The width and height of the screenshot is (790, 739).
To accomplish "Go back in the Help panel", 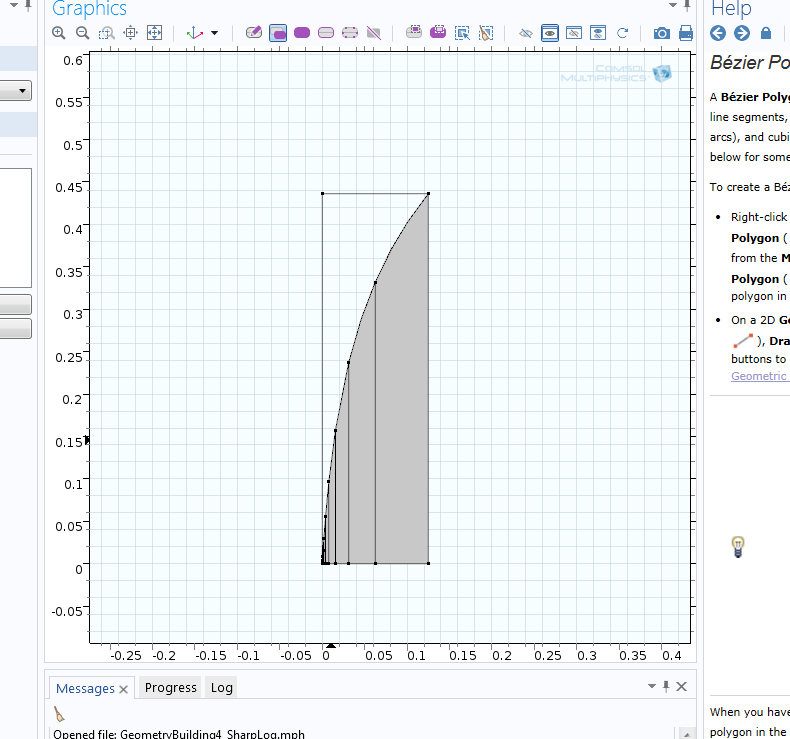I will click(718, 33).
